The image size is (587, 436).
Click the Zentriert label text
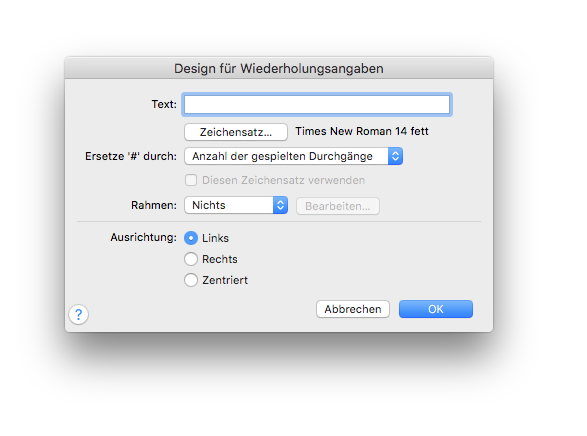(x=225, y=280)
